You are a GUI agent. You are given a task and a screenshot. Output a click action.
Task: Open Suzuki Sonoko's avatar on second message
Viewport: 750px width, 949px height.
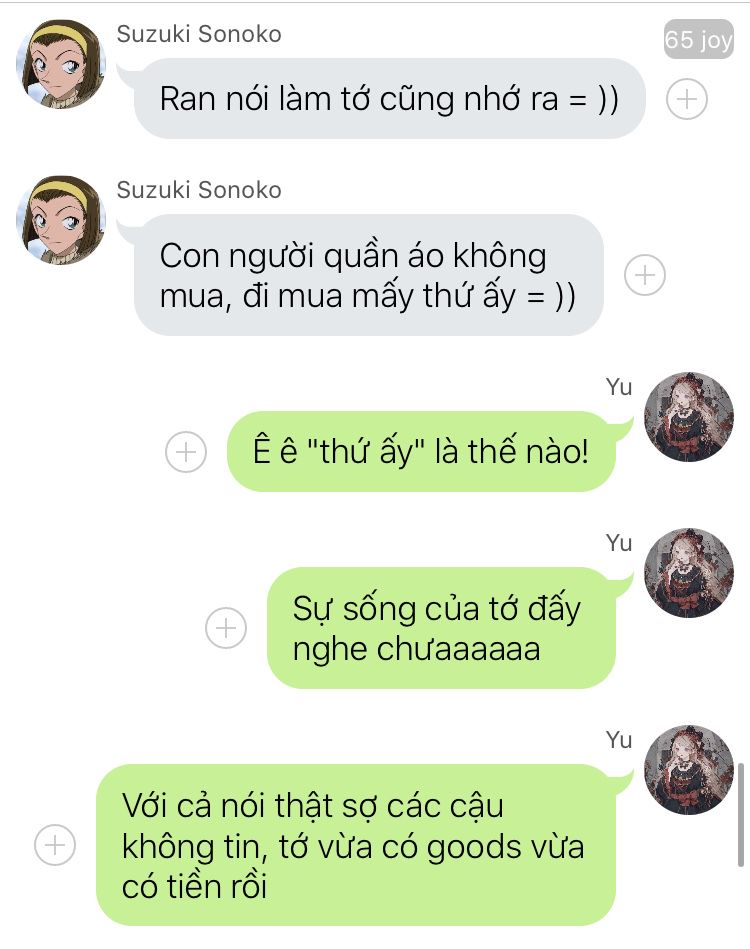point(61,220)
